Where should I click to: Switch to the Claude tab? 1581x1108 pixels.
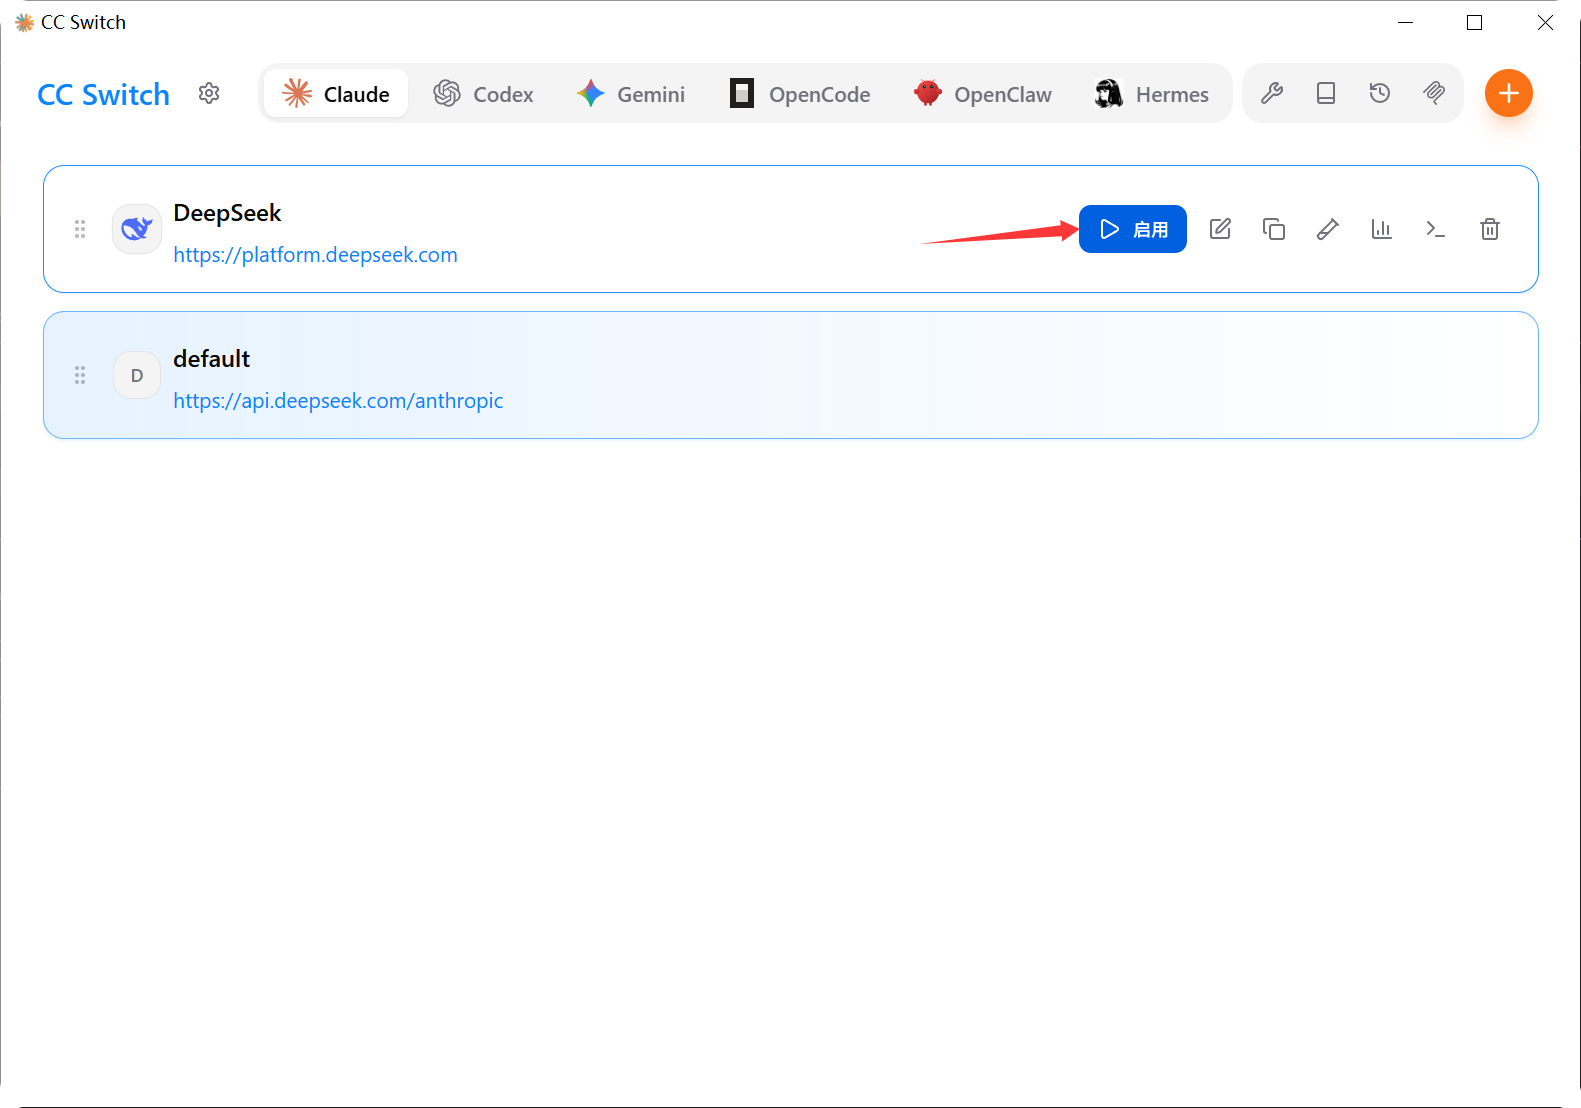[336, 94]
